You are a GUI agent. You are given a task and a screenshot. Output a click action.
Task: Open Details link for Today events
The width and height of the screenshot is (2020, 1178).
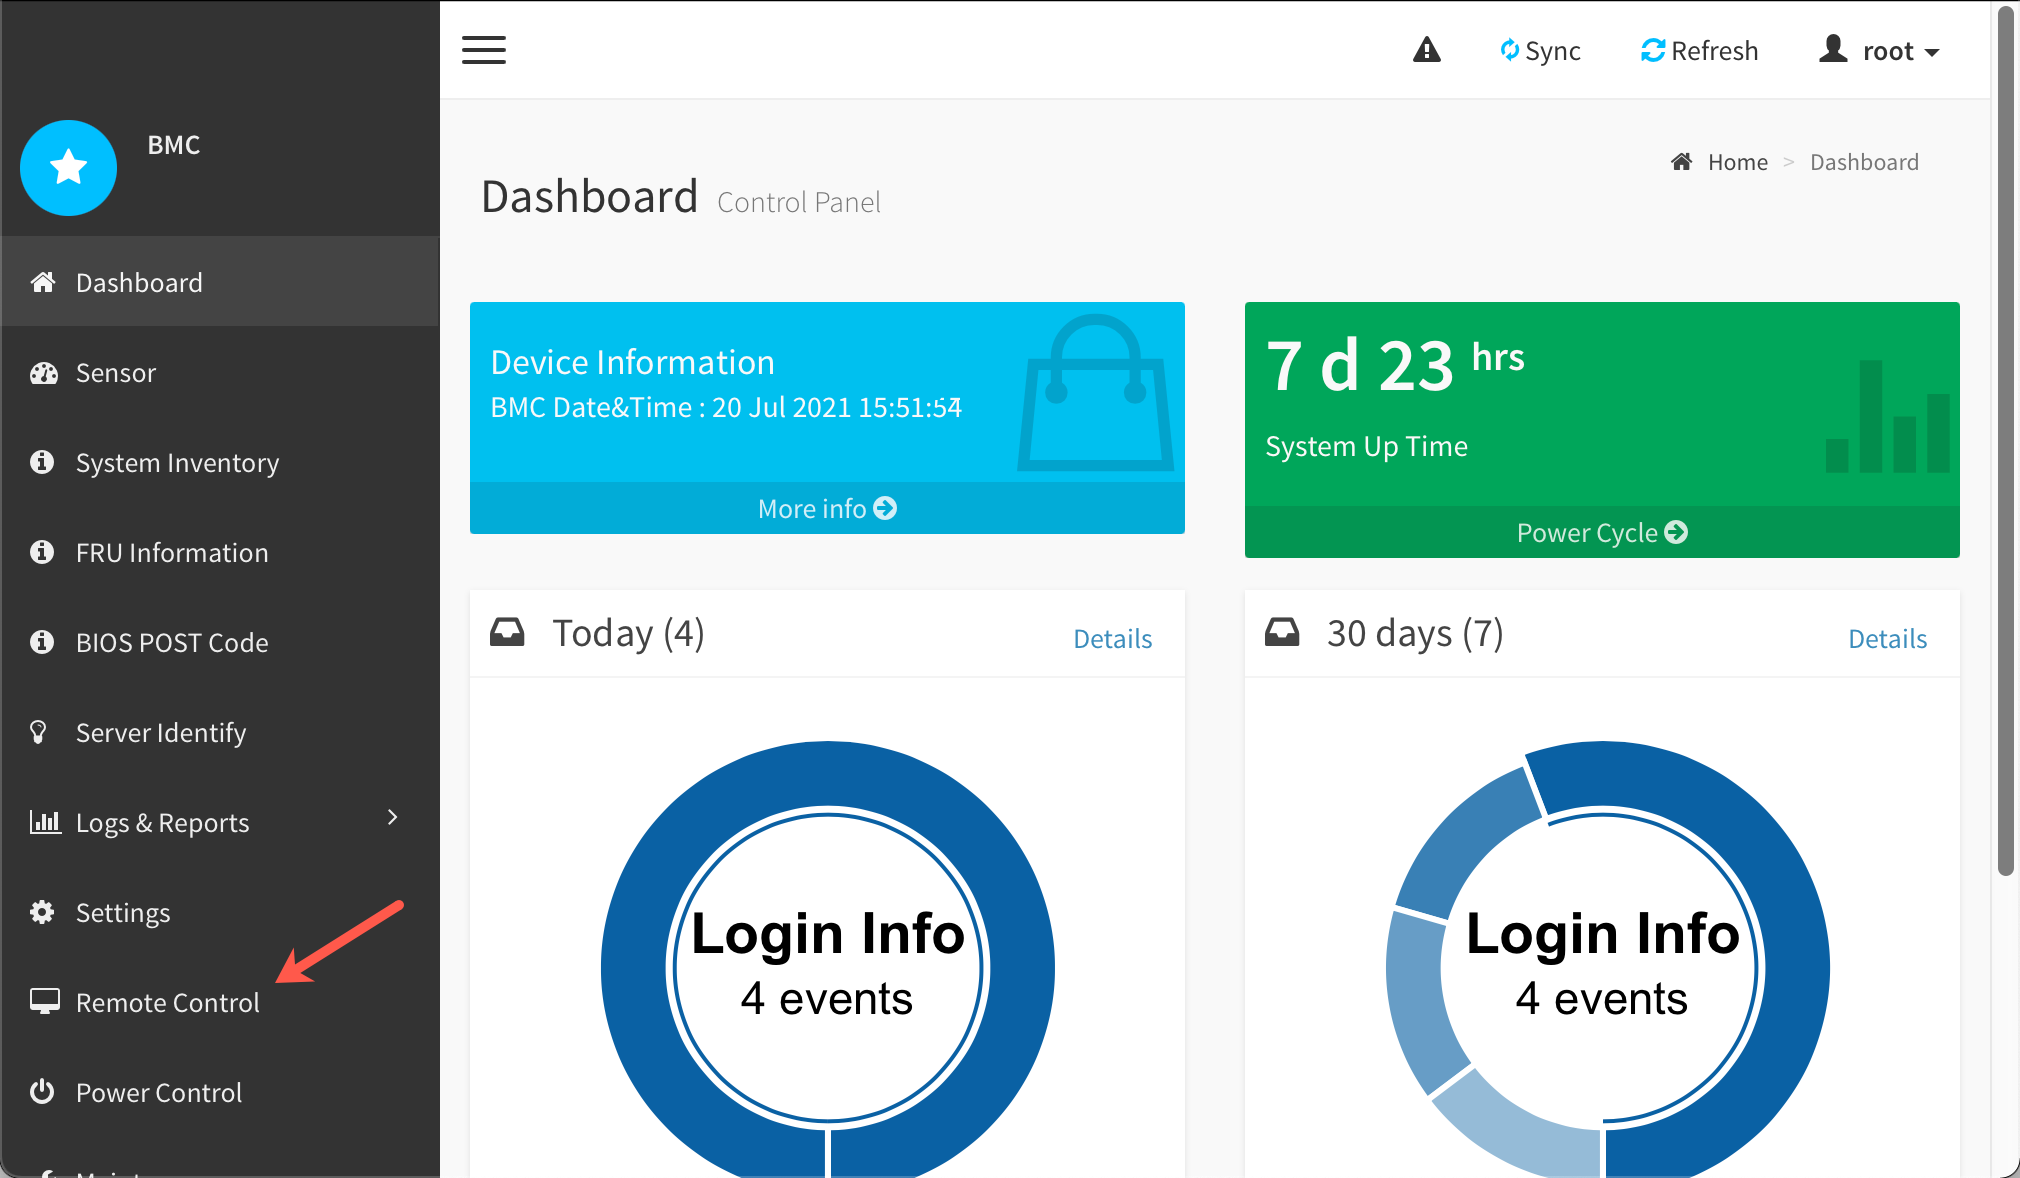(1112, 639)
